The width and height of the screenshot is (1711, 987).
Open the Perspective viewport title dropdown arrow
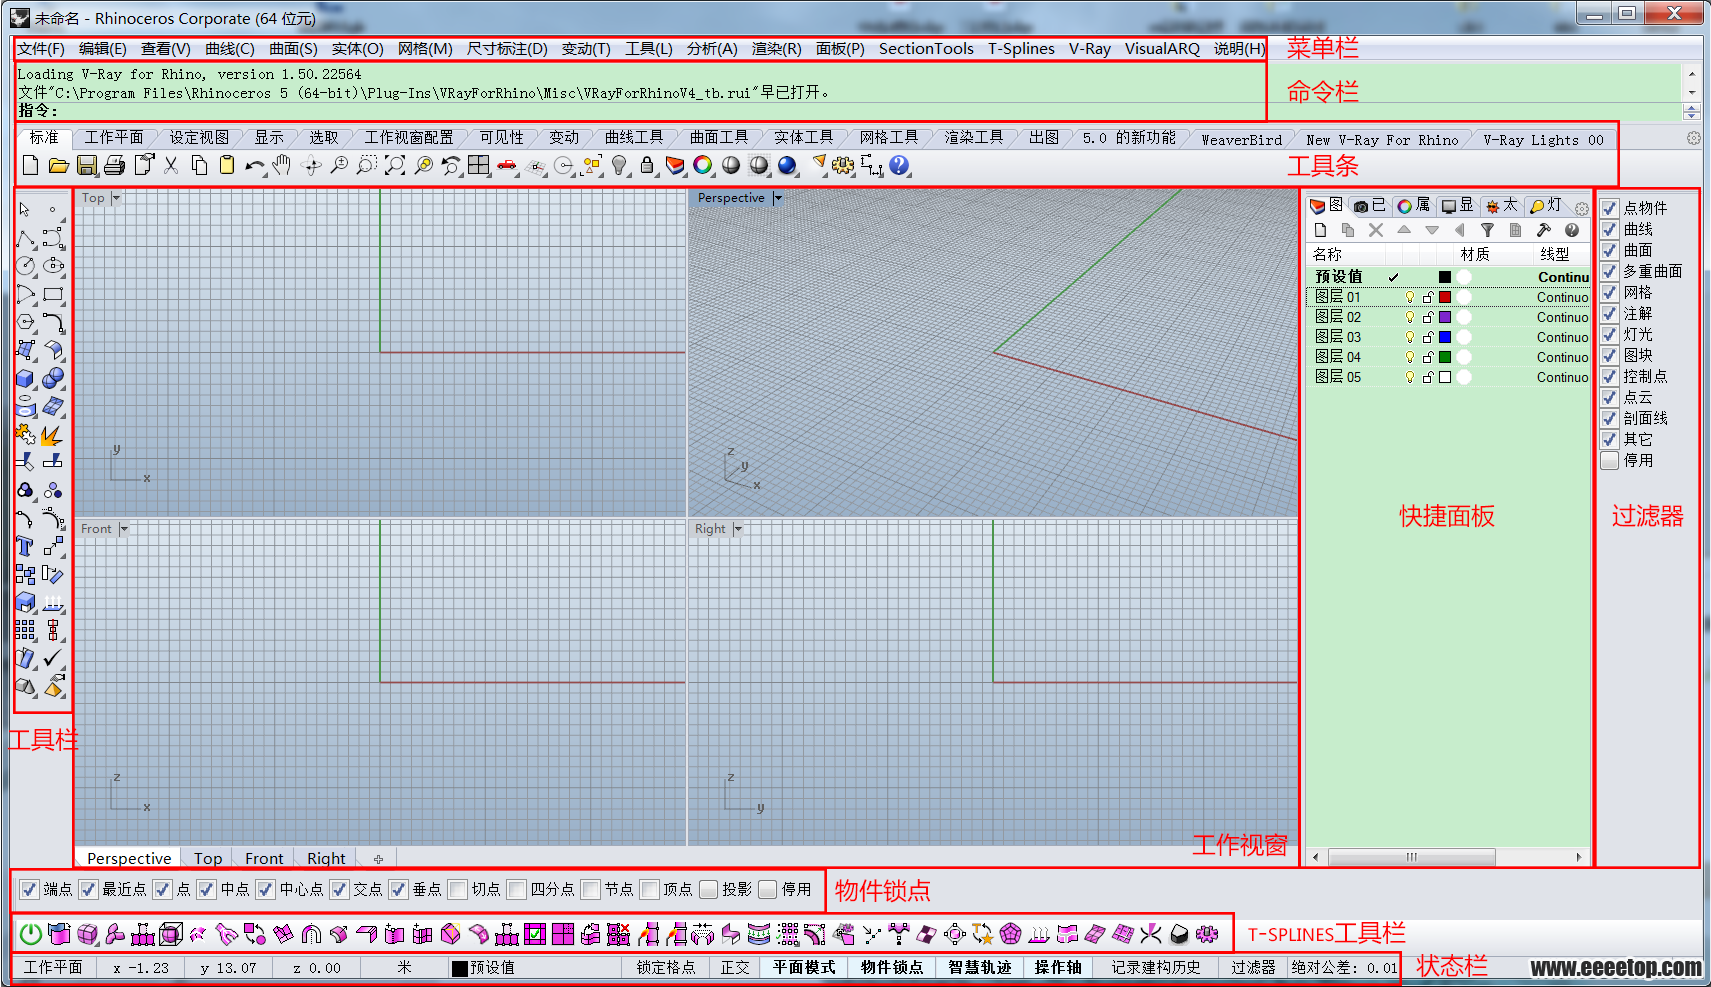click(778, 198)
